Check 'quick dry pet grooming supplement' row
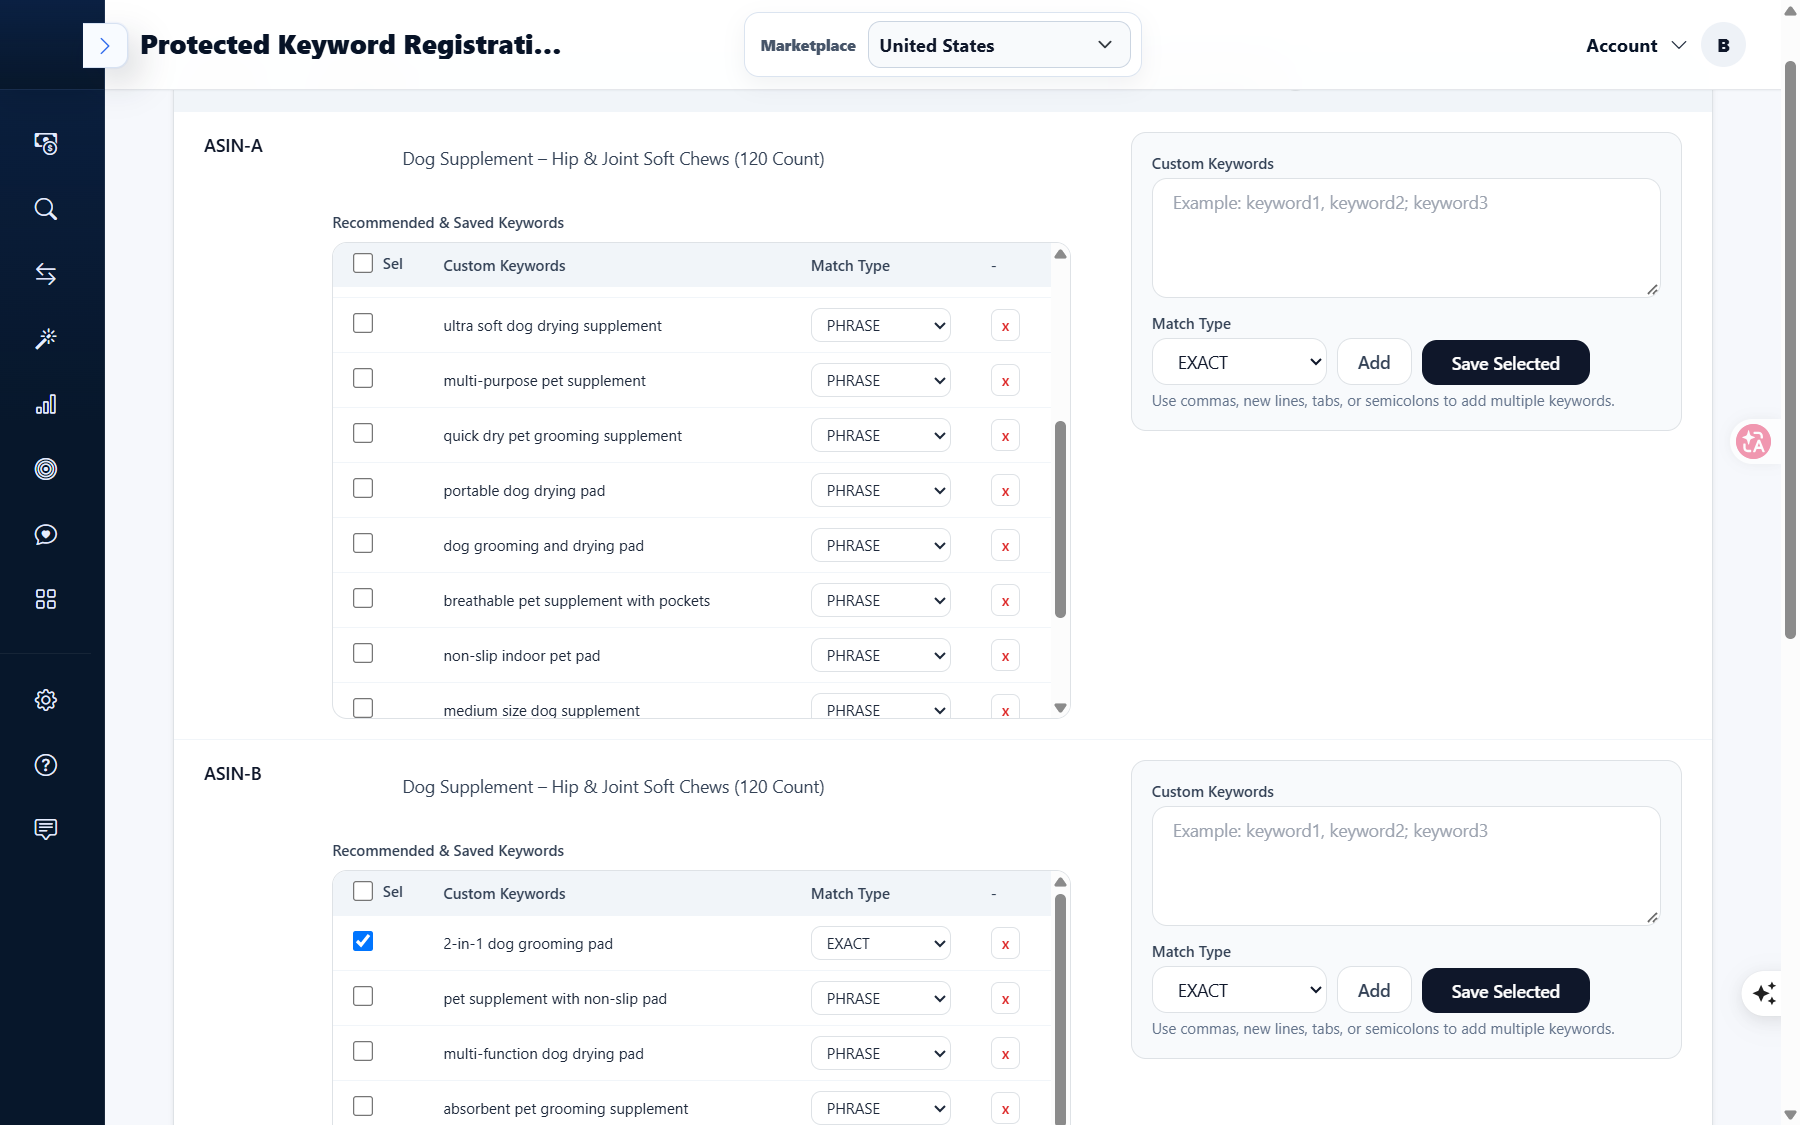 363,433
